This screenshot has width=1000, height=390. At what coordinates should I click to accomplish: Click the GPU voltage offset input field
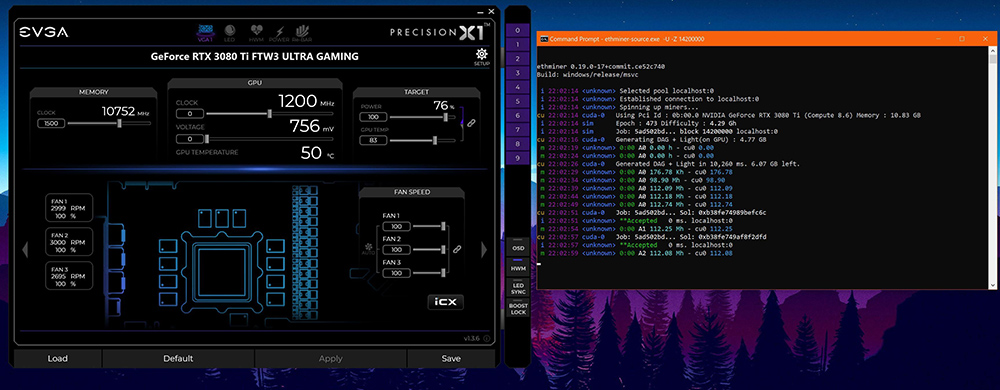[189, 138]
